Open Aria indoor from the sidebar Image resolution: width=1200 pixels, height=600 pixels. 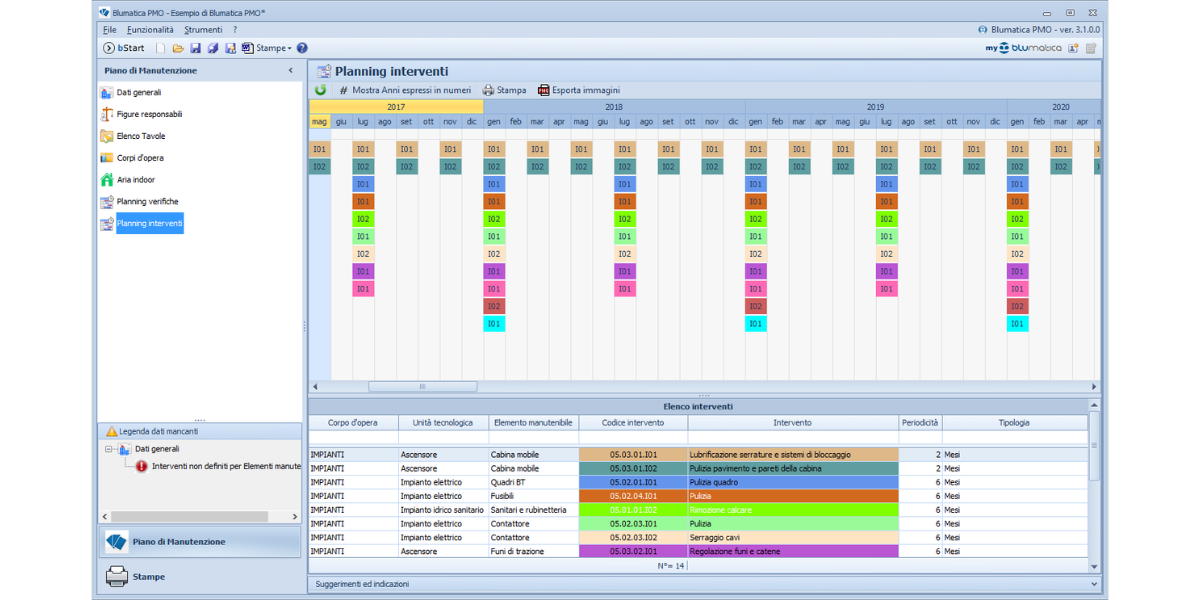[135, 180]
